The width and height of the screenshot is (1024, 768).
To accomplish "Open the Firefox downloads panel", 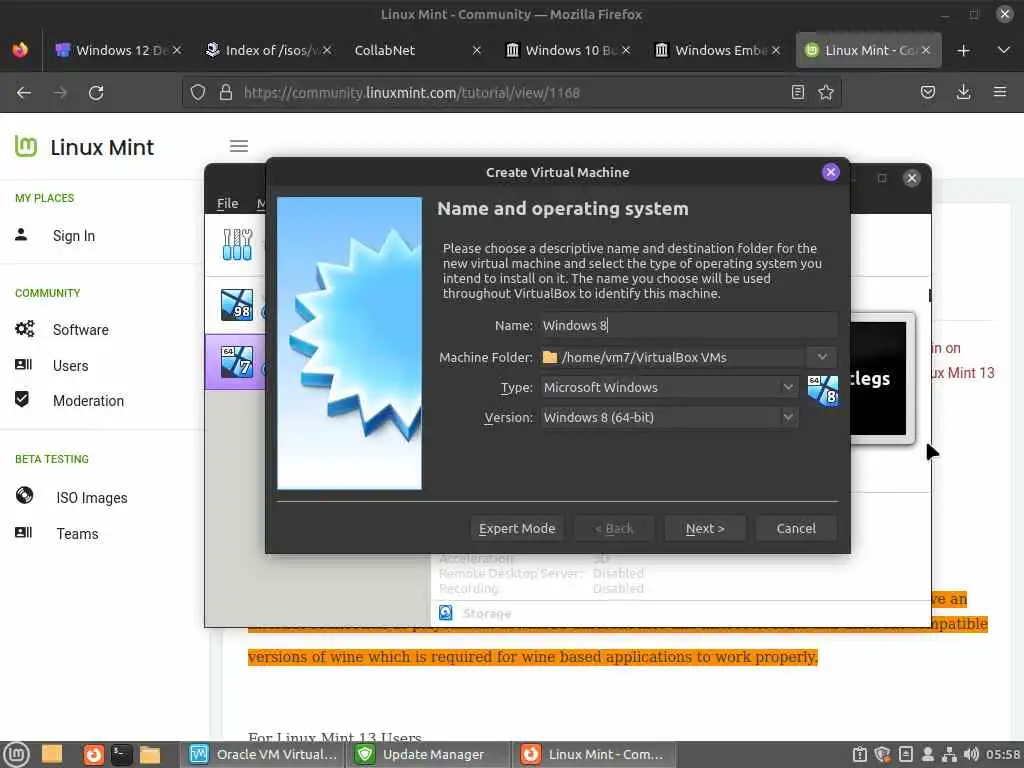I will [963, 93].
